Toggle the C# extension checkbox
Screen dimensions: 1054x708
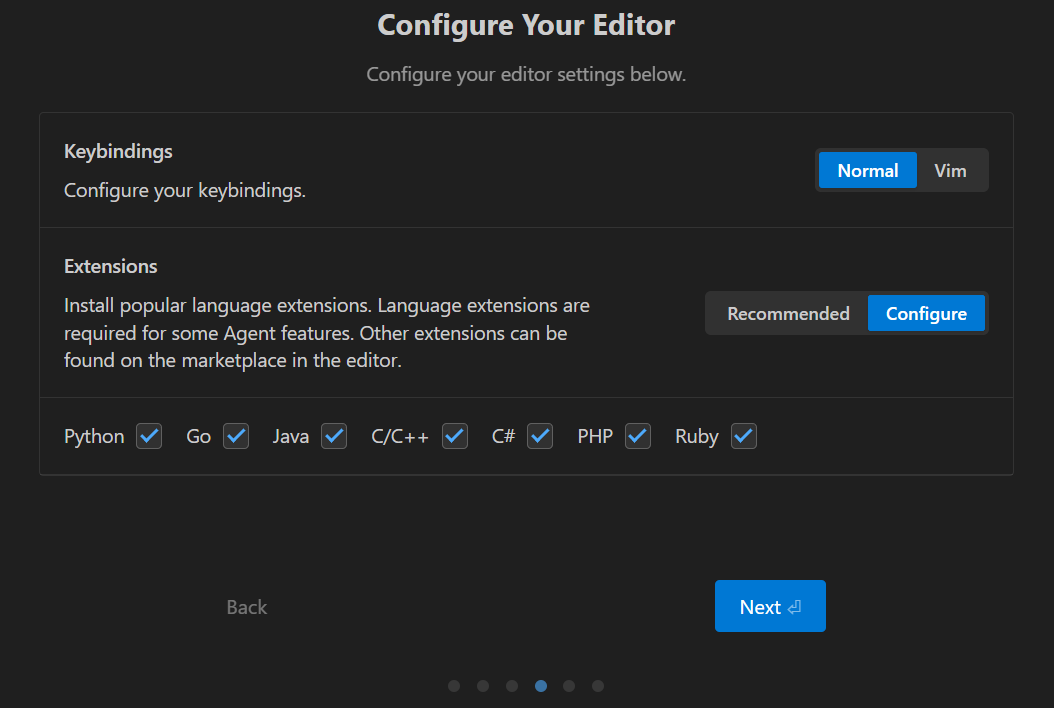click(540, 436)
